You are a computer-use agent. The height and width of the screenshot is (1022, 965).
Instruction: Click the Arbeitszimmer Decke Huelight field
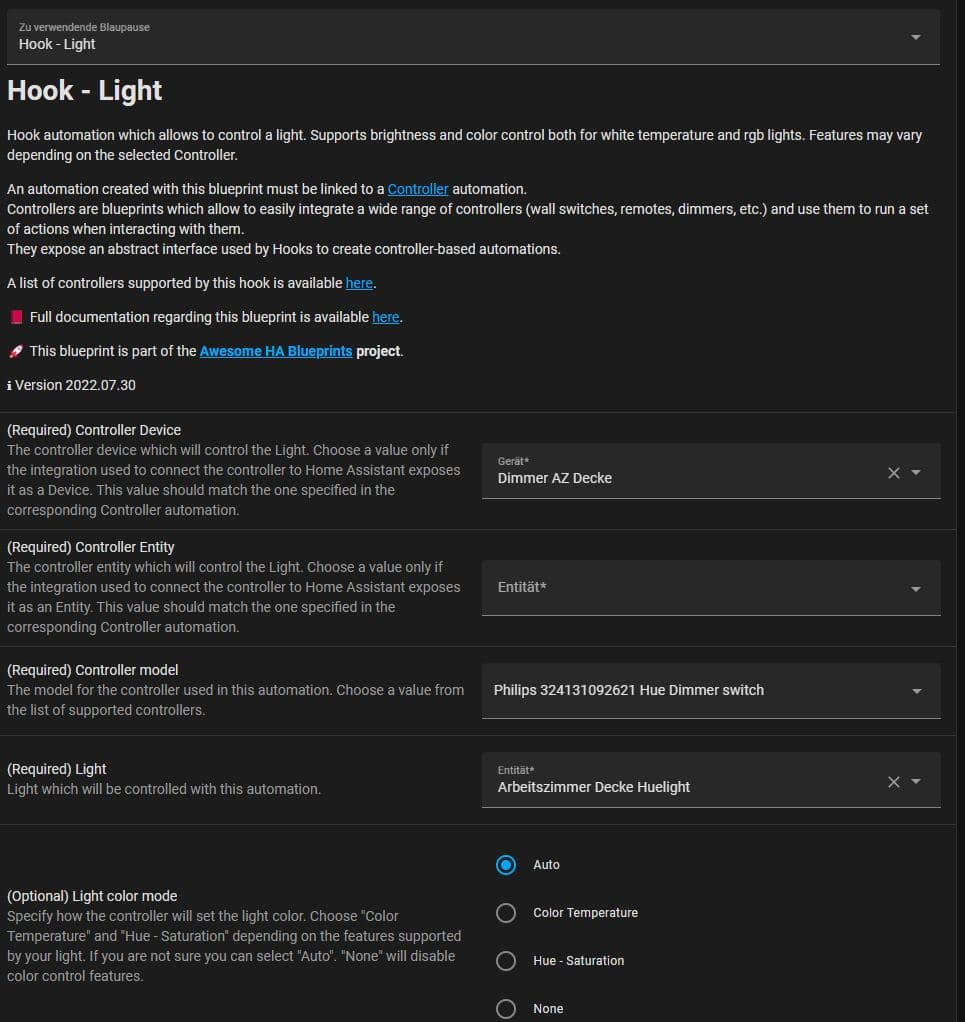click(680, 787)
